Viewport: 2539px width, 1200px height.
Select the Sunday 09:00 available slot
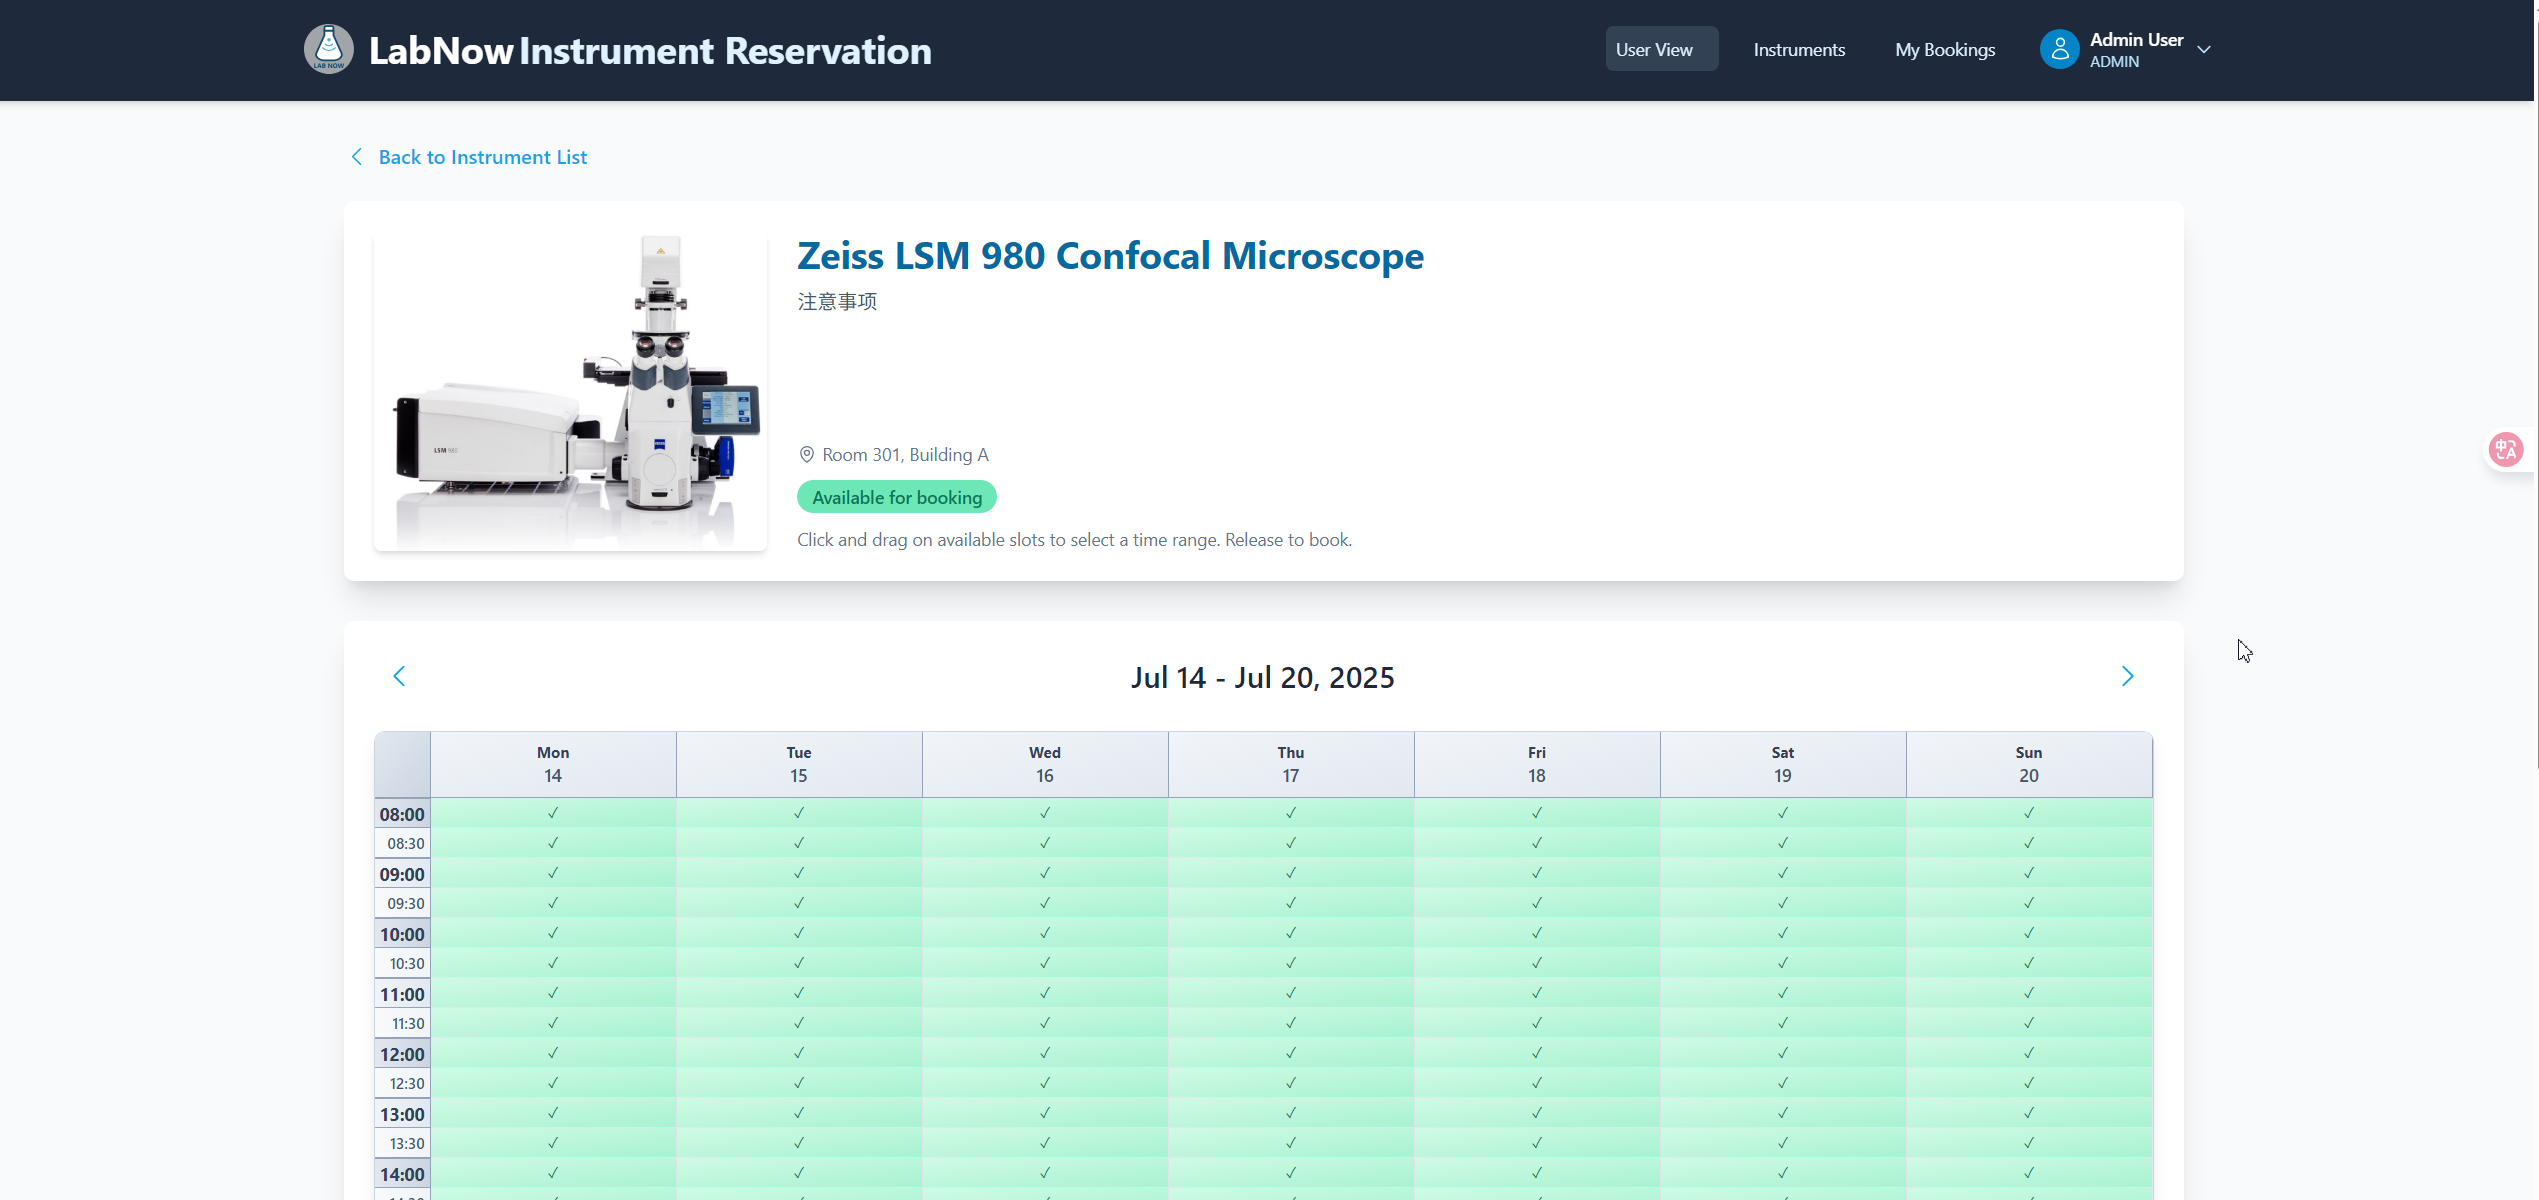[x=2029, y=872]
